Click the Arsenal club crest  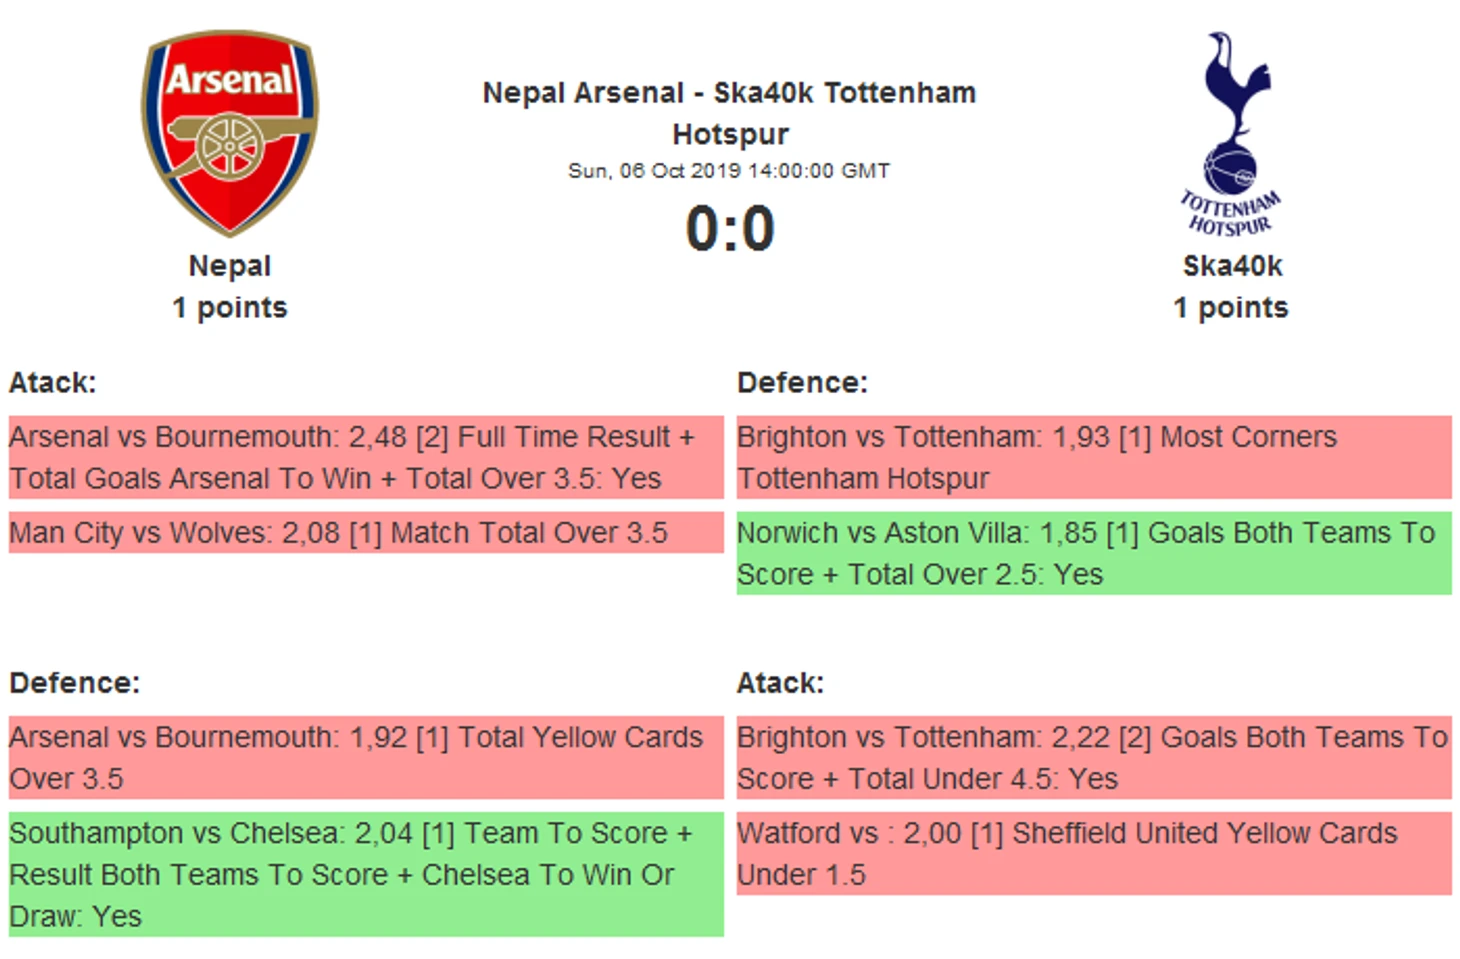pos(230,132)
